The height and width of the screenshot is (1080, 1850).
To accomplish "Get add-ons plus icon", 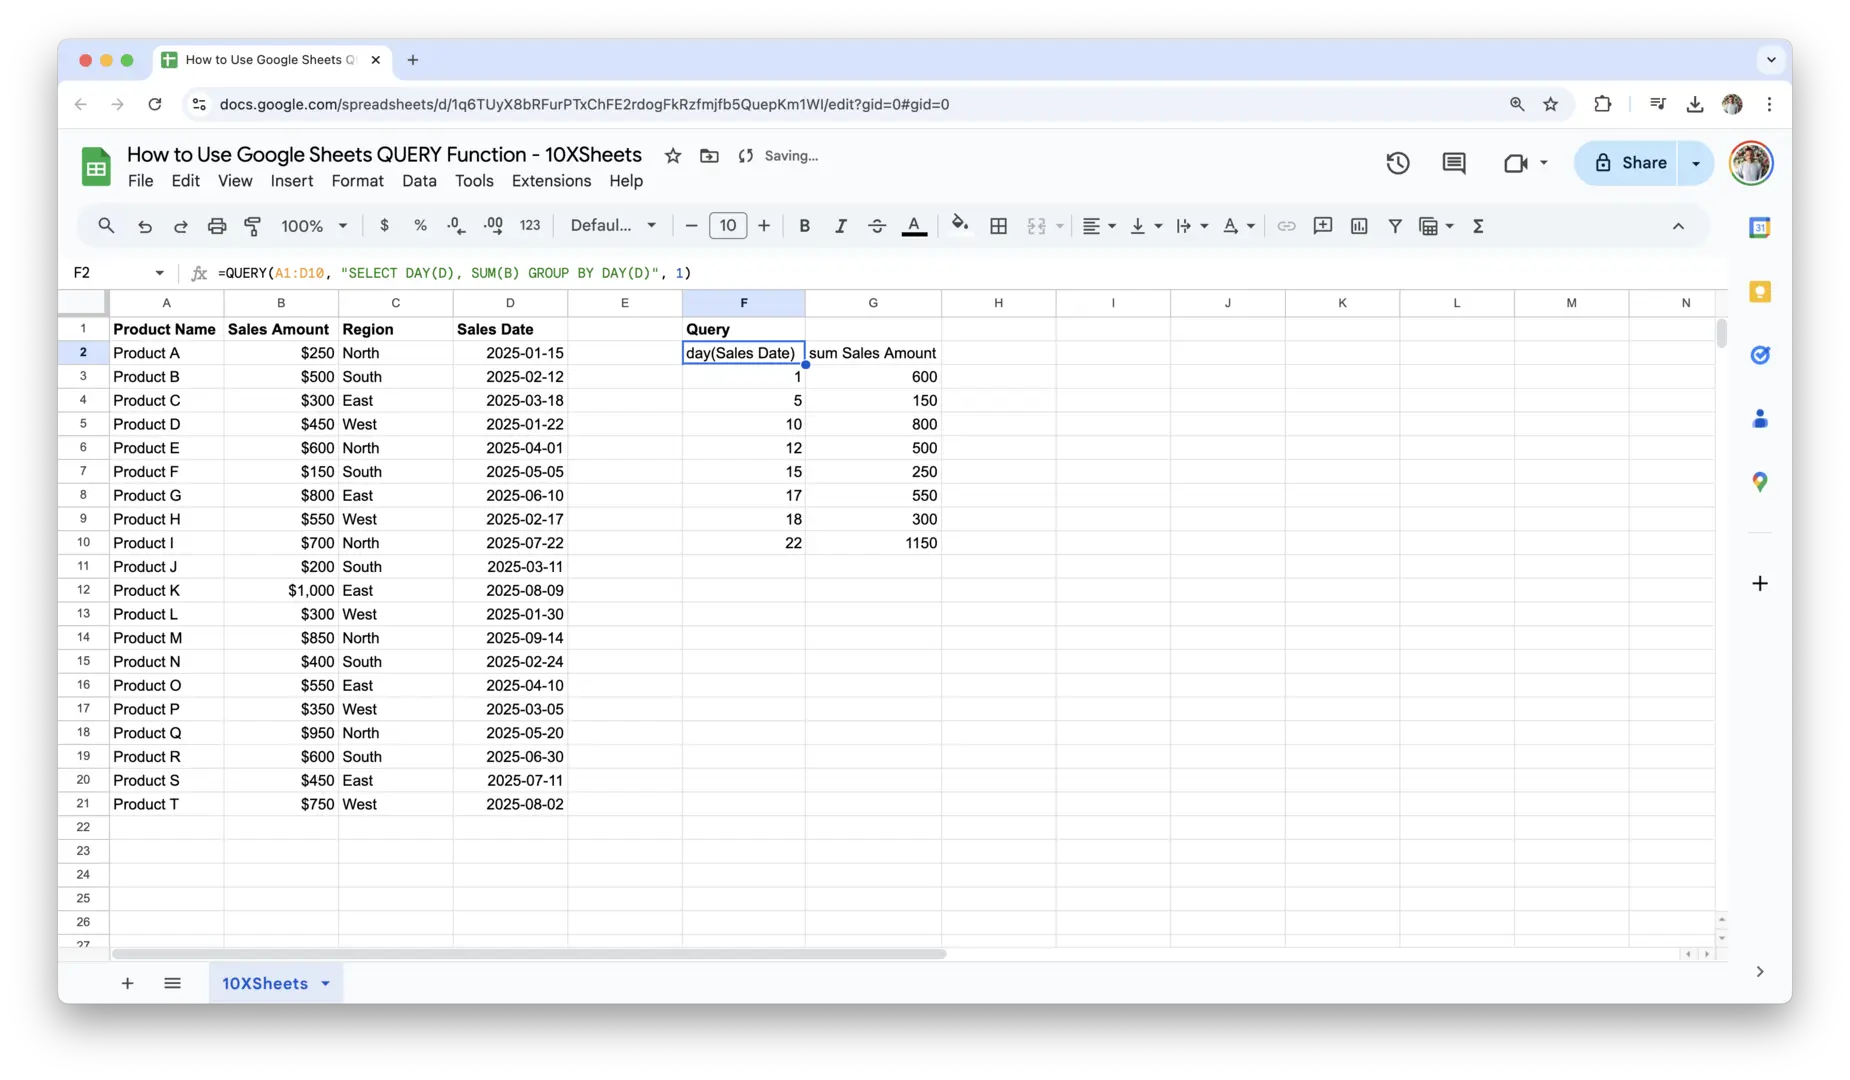I will point(1760,583).
